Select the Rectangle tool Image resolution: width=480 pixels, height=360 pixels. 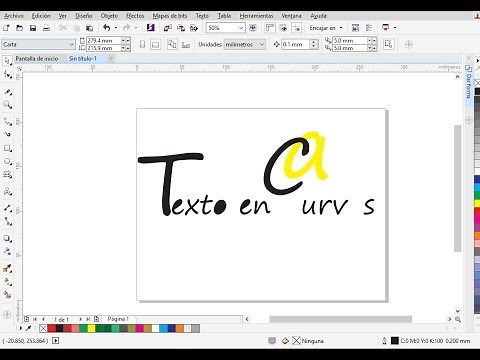pyautogui.click(x=7, y=148)
